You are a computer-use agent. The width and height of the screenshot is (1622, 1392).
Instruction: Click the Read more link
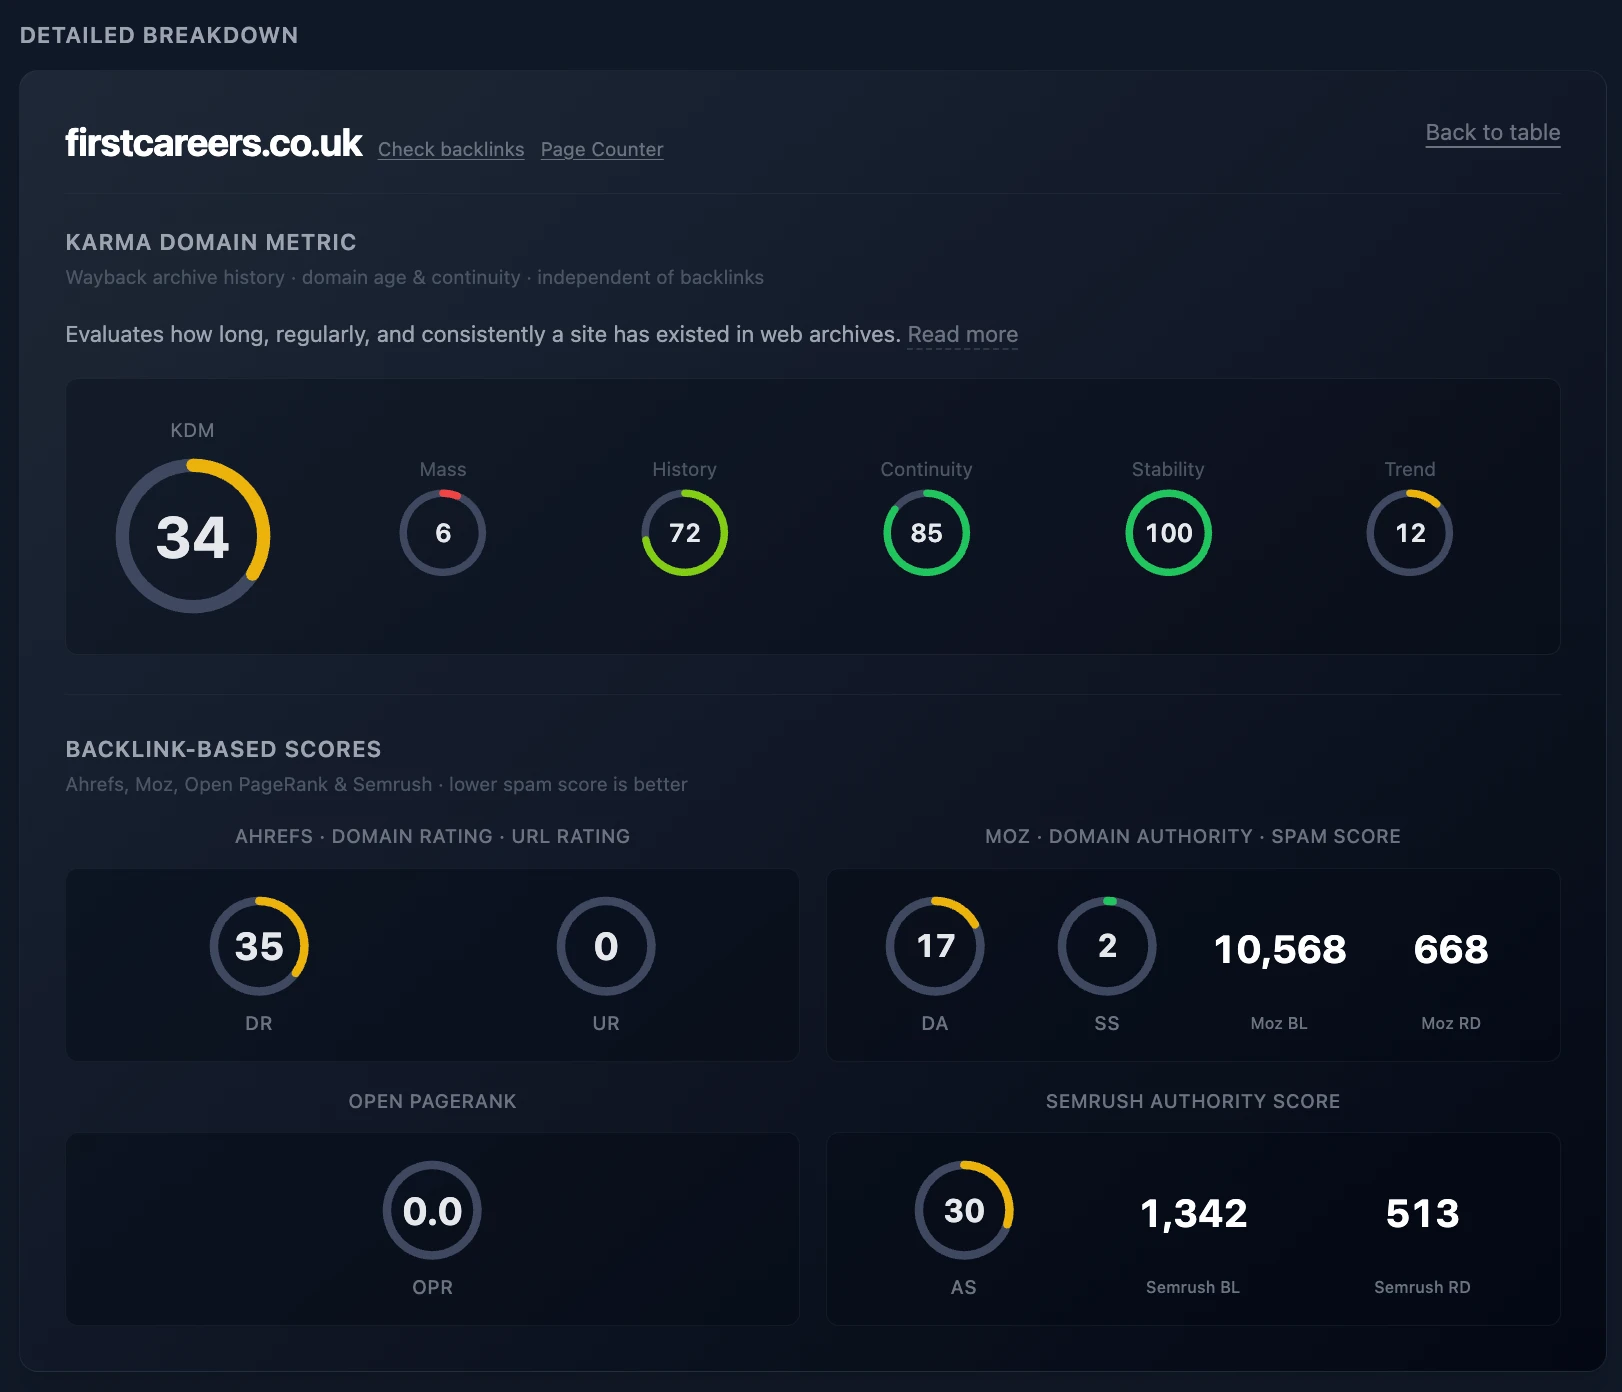(962, 334)
